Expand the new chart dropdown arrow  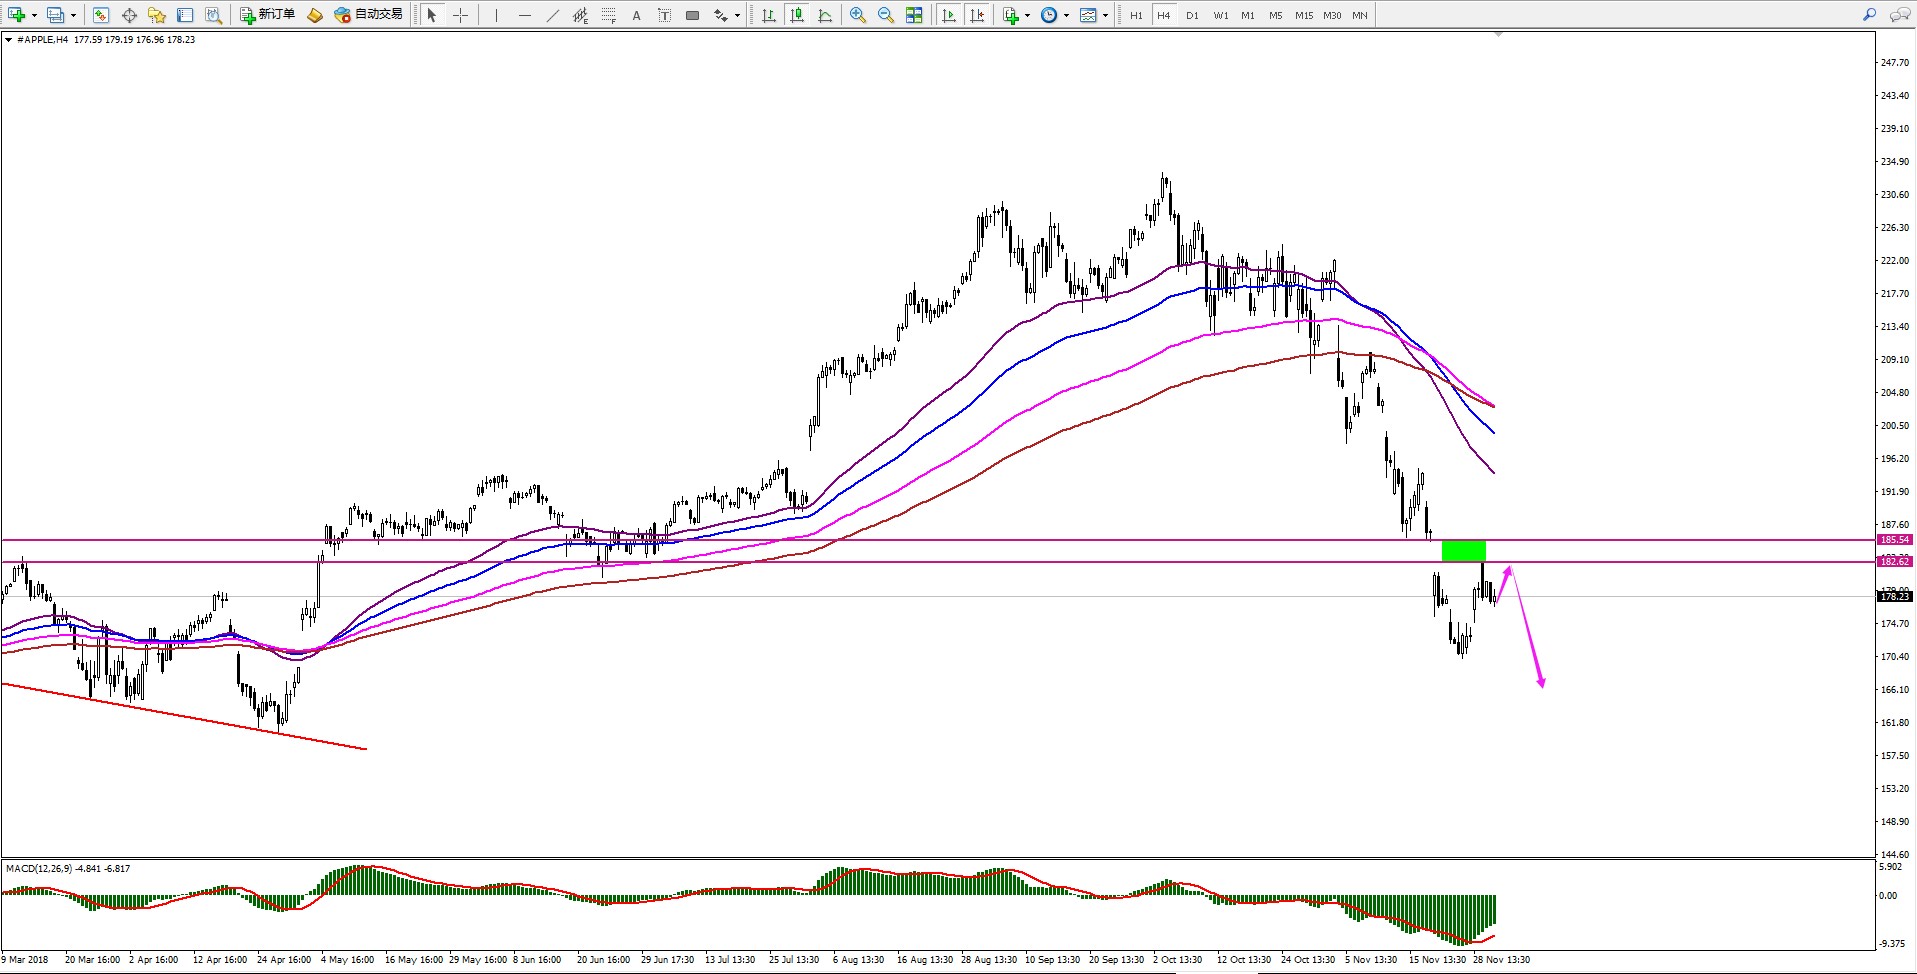[x=34, y=15]
